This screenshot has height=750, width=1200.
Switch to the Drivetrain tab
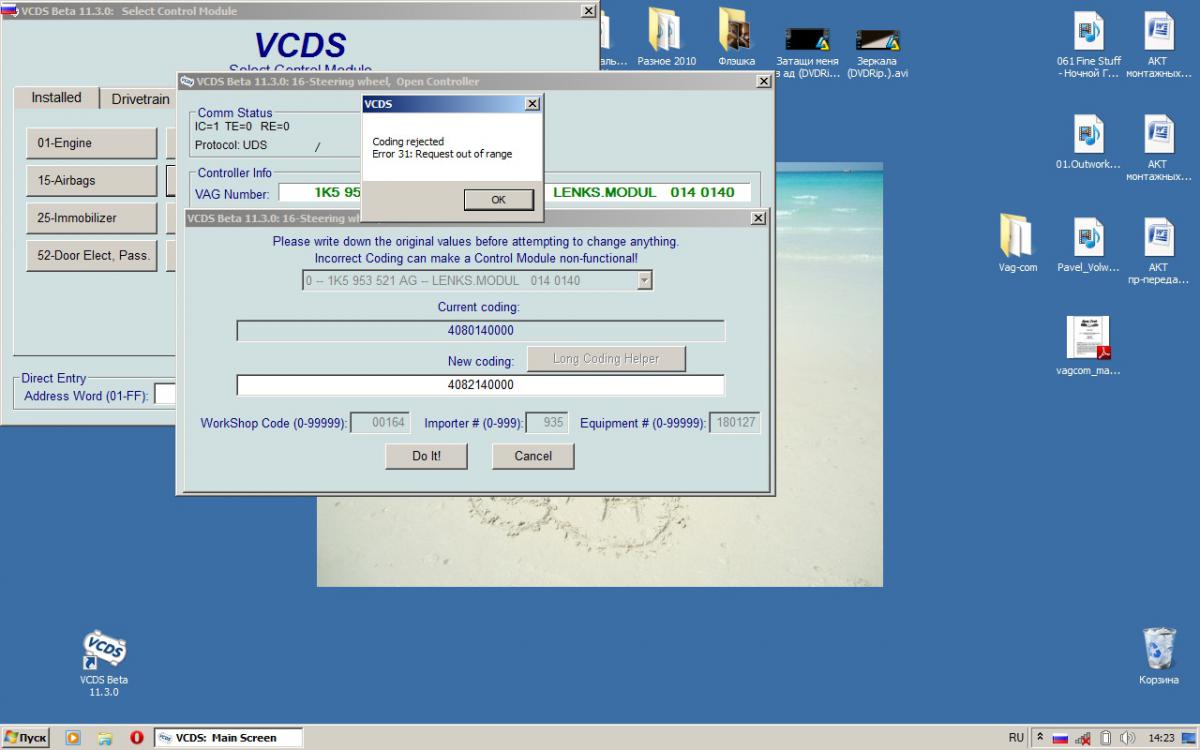click(x=141, y=100)
